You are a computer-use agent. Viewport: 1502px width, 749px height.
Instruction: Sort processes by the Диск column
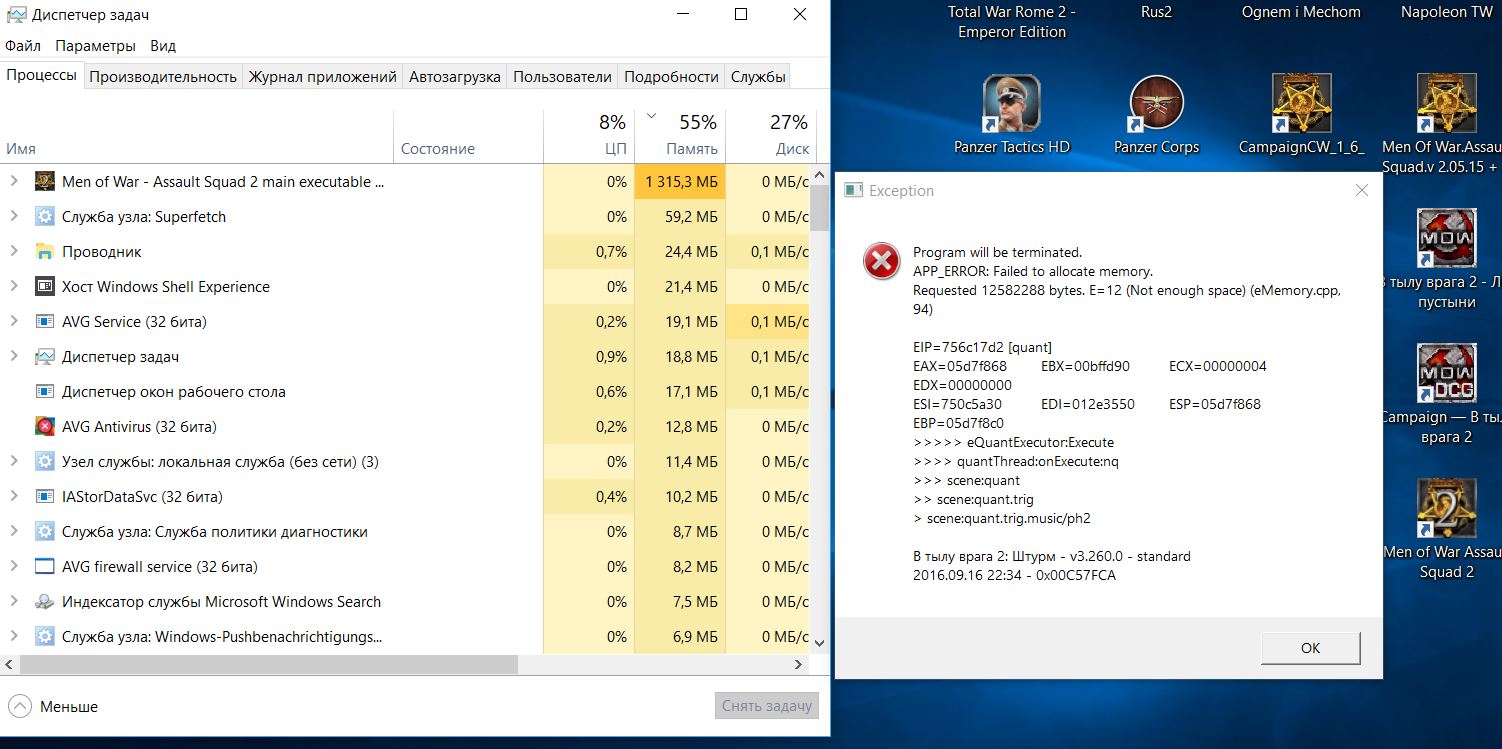pyautogui.click(x=771, y=136)
